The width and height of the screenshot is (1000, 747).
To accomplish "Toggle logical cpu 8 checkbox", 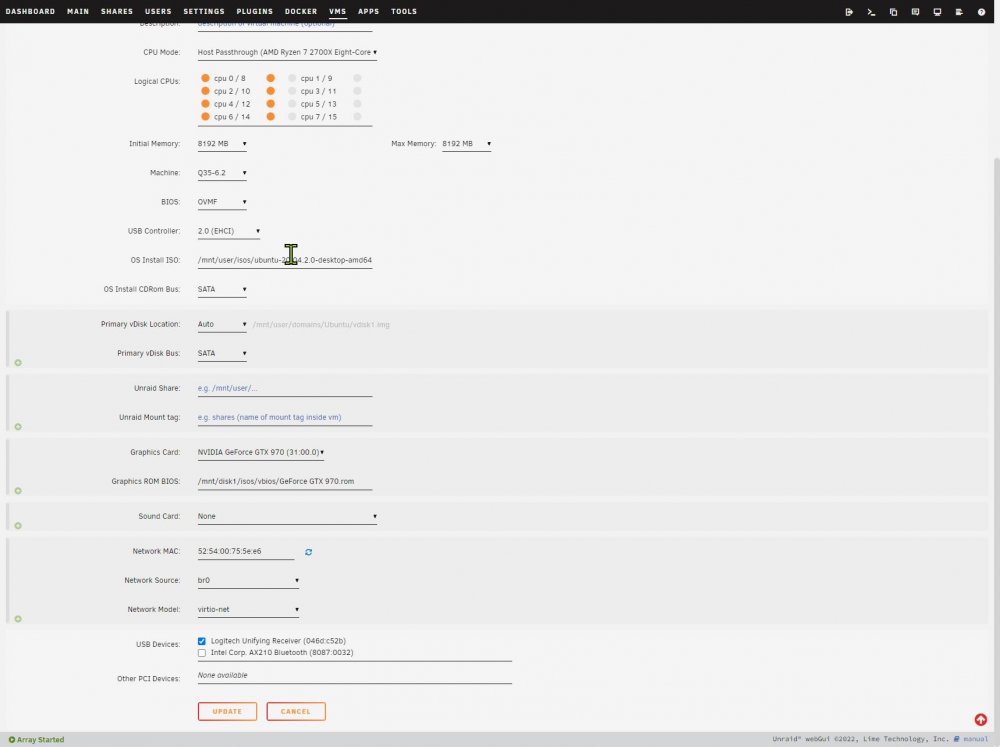I will (x=270, y=78).
